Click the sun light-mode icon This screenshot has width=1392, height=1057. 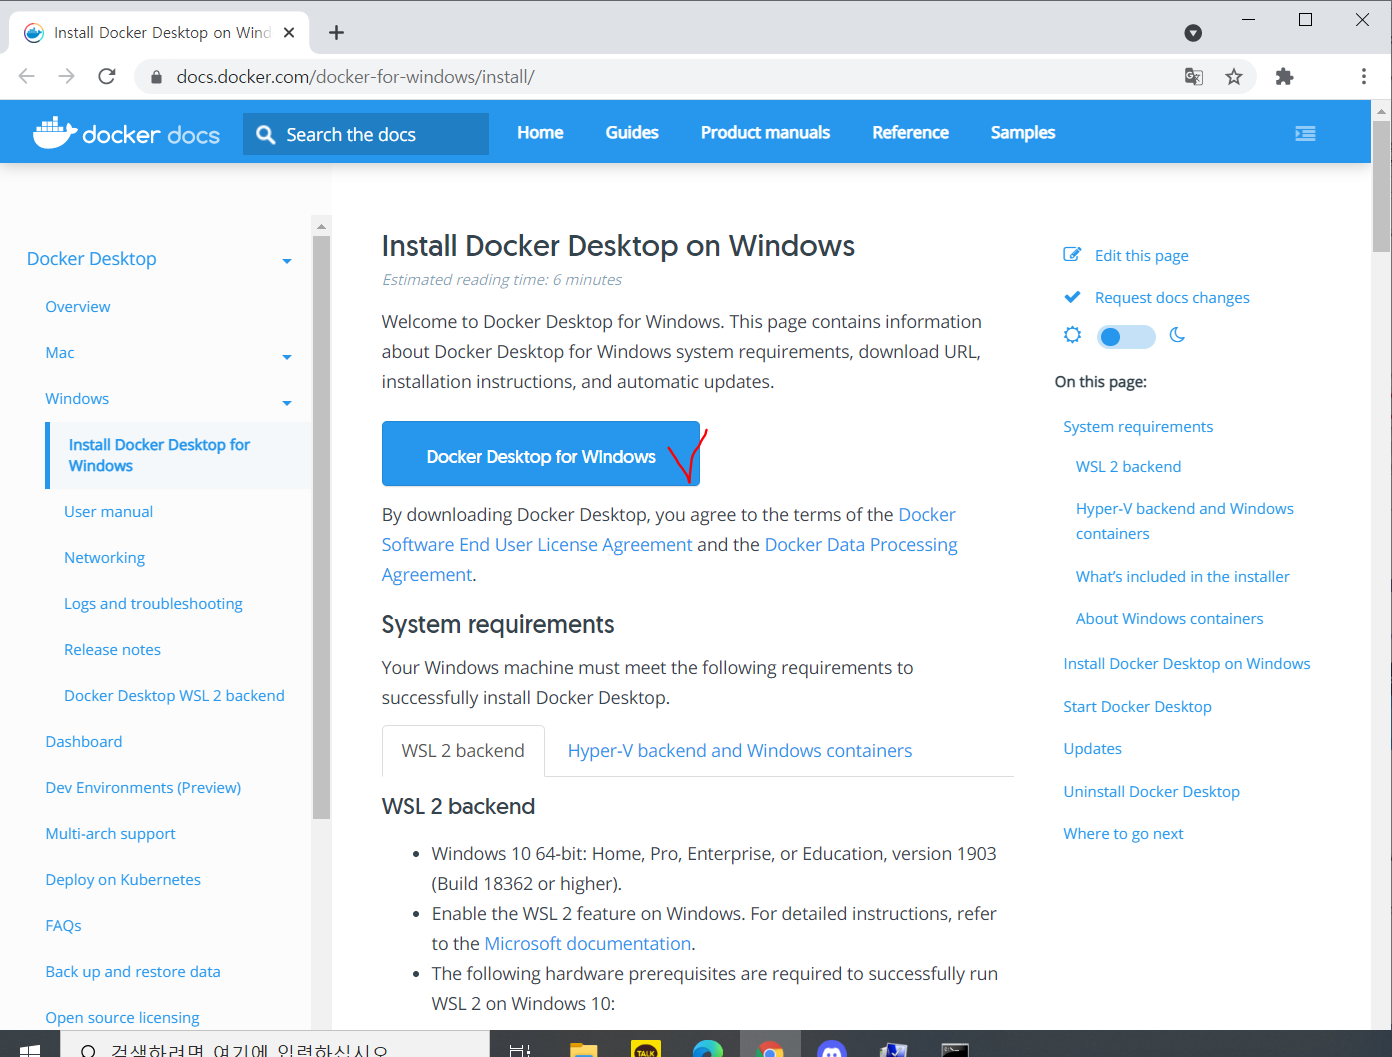pos(1072,335)
